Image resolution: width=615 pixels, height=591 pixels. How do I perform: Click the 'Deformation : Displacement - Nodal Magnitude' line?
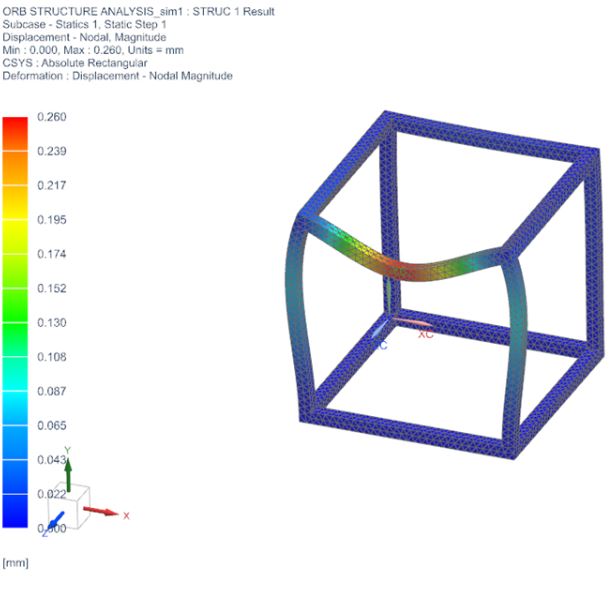[x=117, y=76]
